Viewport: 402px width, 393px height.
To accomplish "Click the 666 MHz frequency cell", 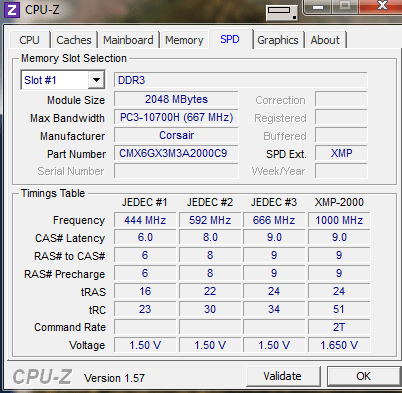I will [x=274, y=220].
